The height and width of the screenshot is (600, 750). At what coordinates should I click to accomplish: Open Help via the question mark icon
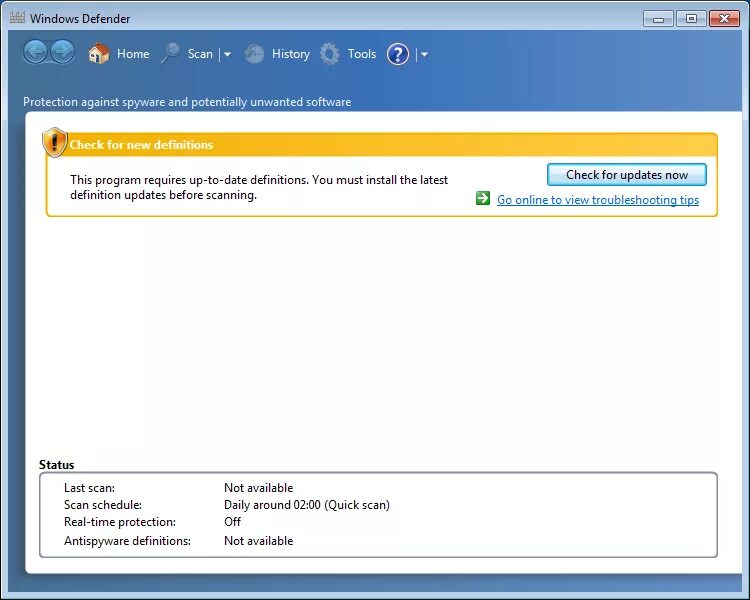[x=398, y=54]
